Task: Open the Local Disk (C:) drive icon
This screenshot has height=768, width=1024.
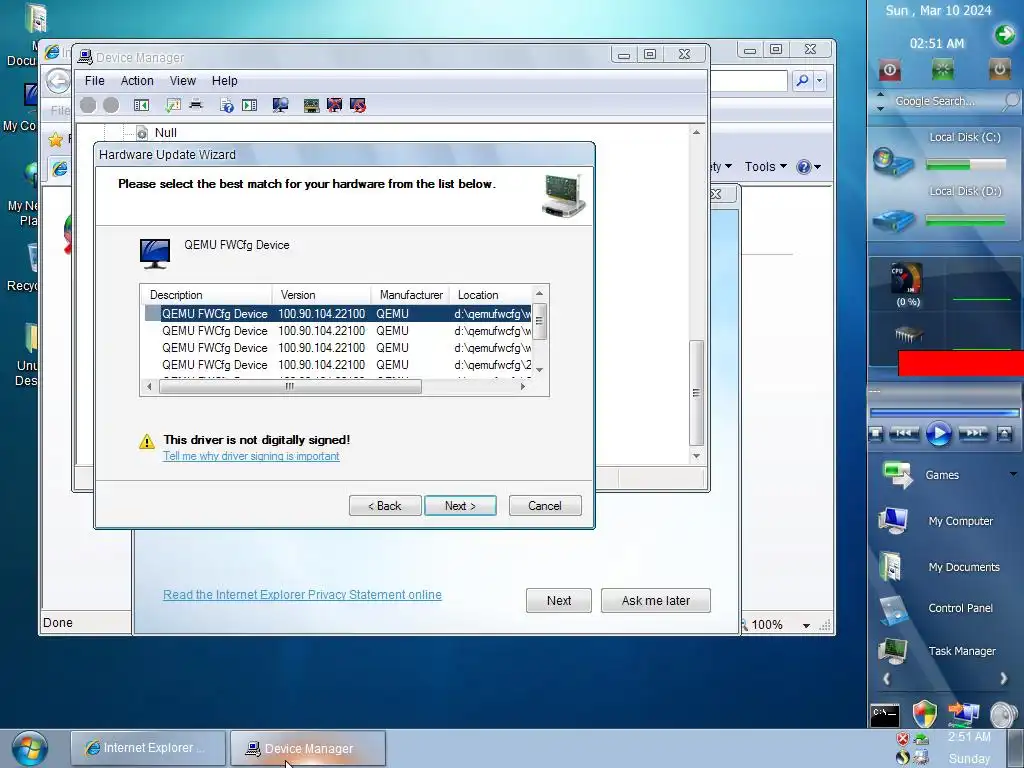Action: pos(893,162)
